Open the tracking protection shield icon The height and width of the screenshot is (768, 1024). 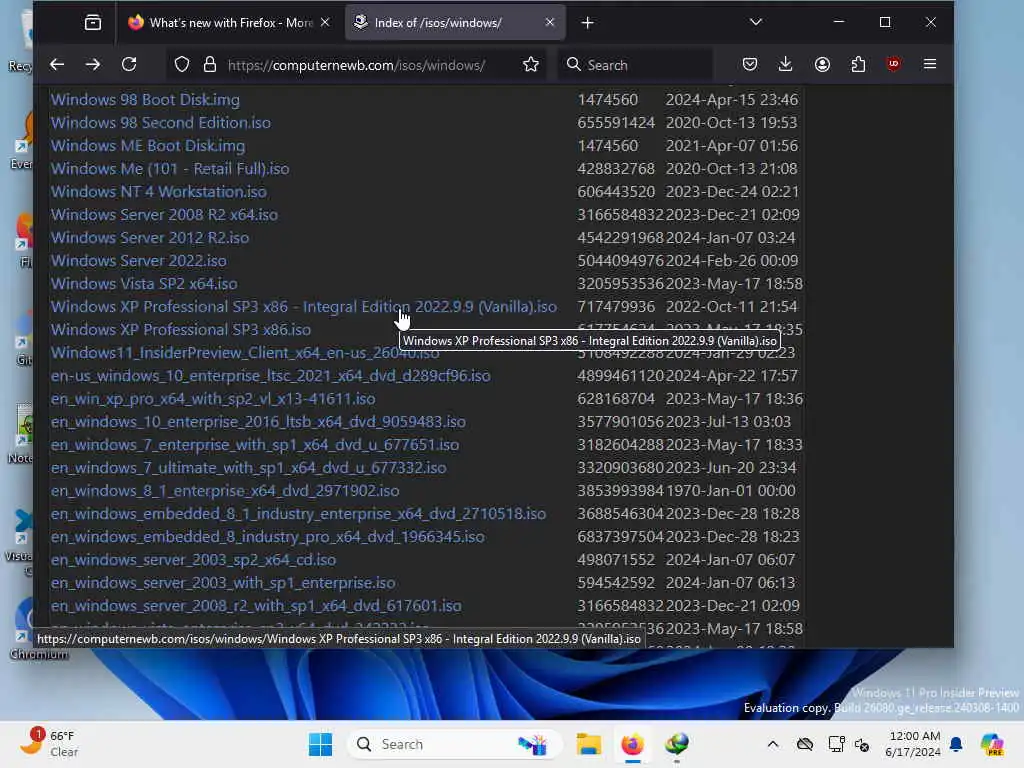[x=182, y=64]
